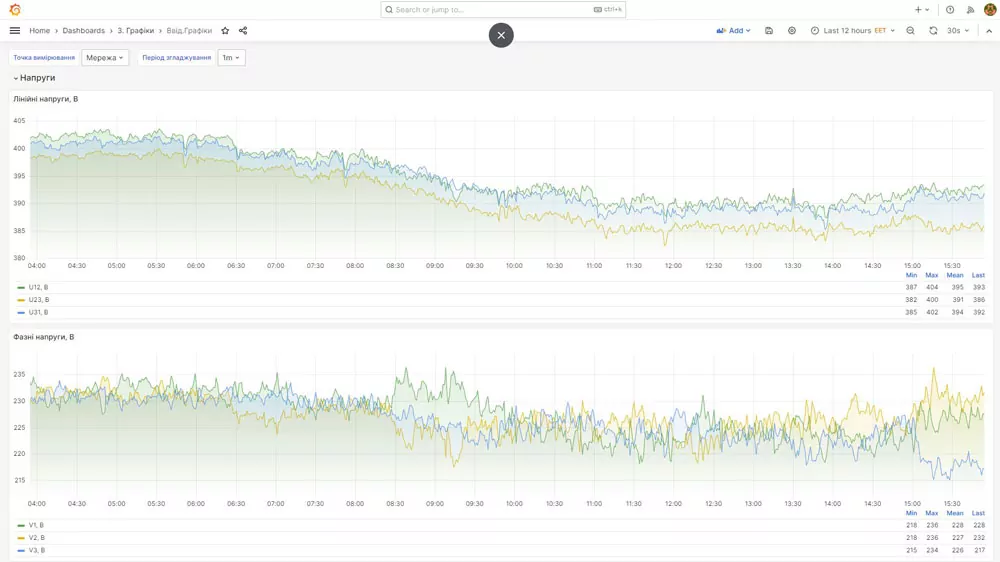Screen dimensions: 1000x562
Task: Change V3 blue series color swatch
Action: 21,551
